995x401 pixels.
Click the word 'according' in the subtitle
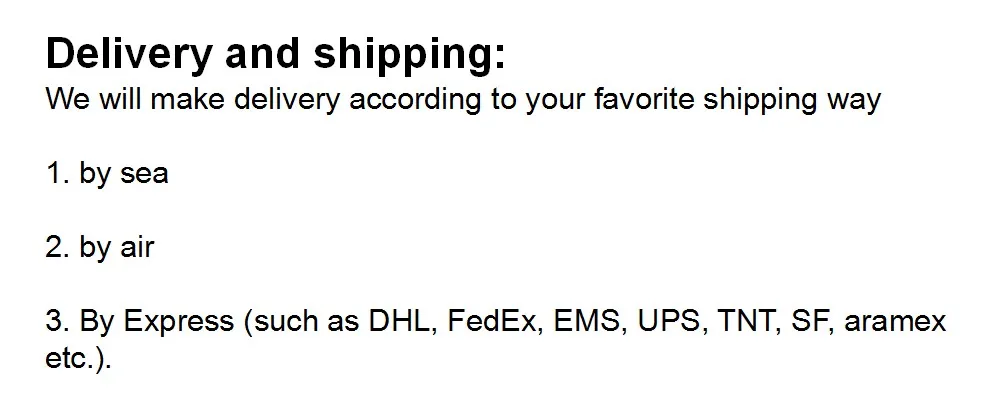tap(415, 100)
